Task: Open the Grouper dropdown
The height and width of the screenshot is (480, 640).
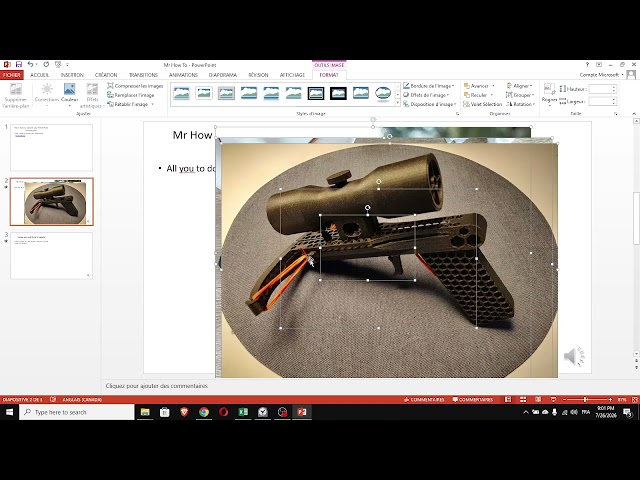Action: click(x=520, y=95)
